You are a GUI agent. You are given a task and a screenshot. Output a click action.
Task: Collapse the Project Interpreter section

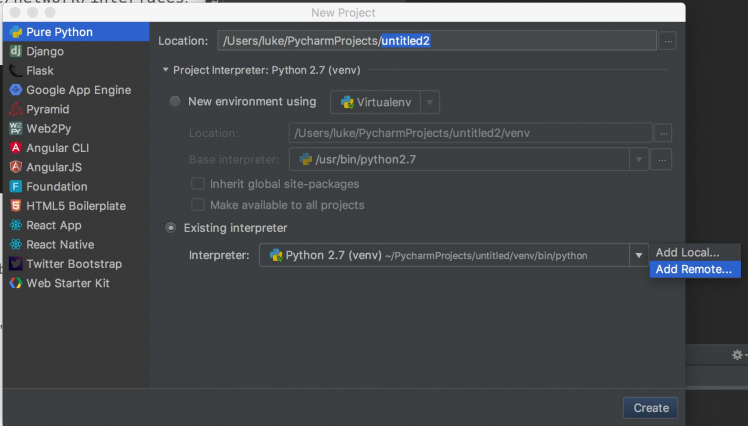coord(165,70)
